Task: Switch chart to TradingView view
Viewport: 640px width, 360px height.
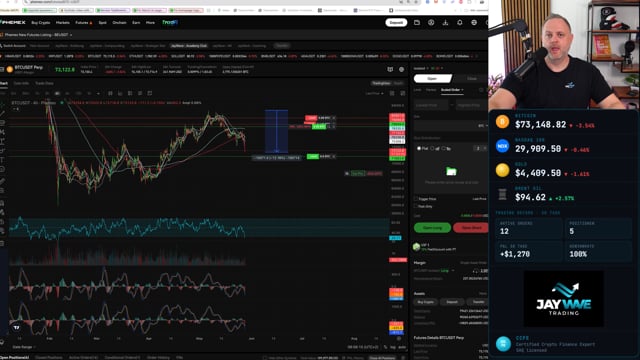Action: (381, 83)
